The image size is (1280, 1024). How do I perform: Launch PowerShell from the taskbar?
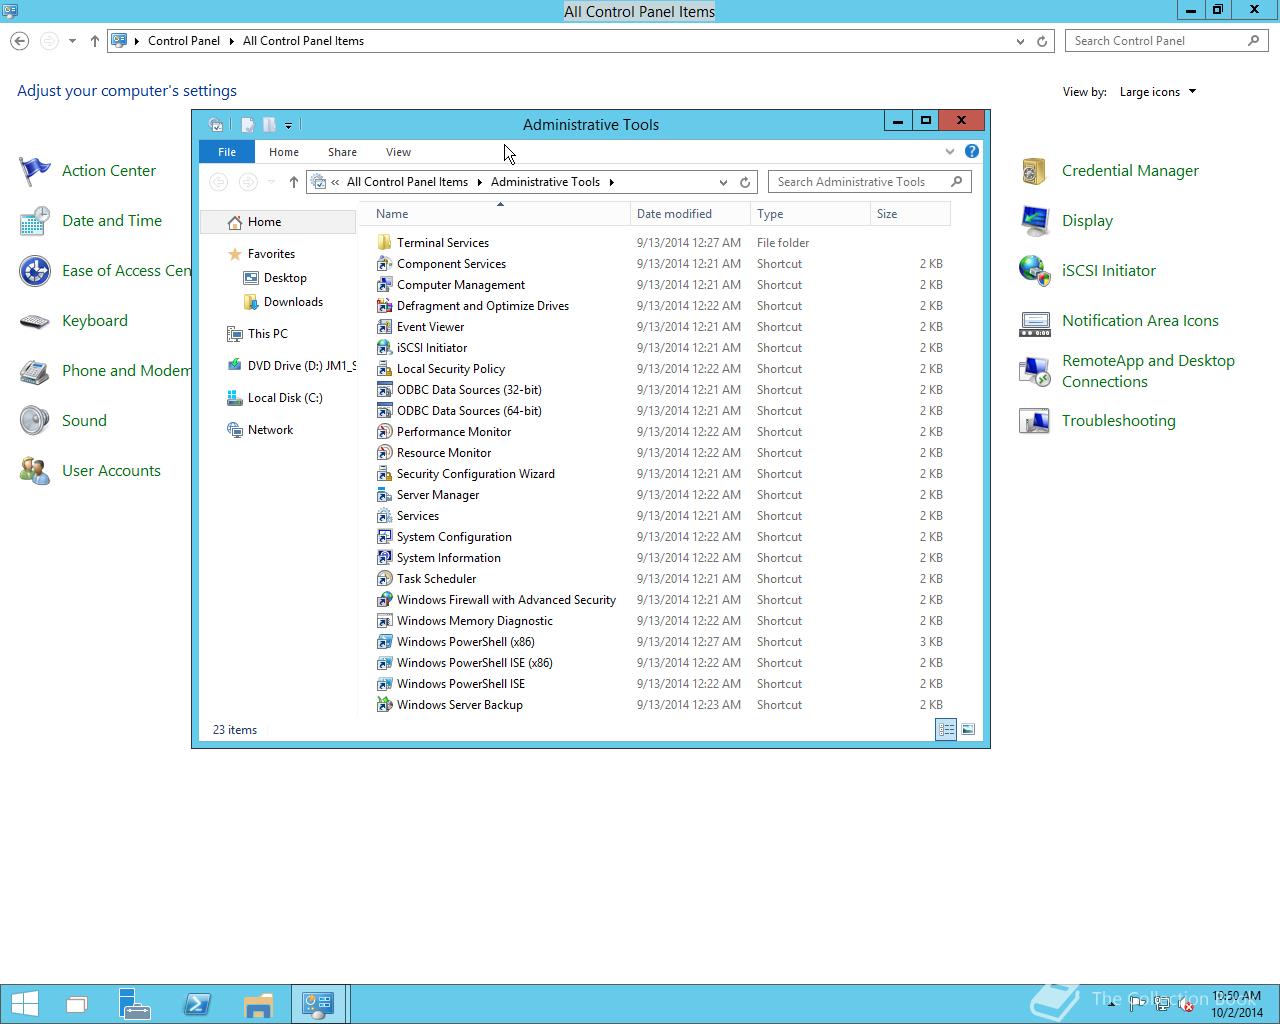pos(197,1004)
